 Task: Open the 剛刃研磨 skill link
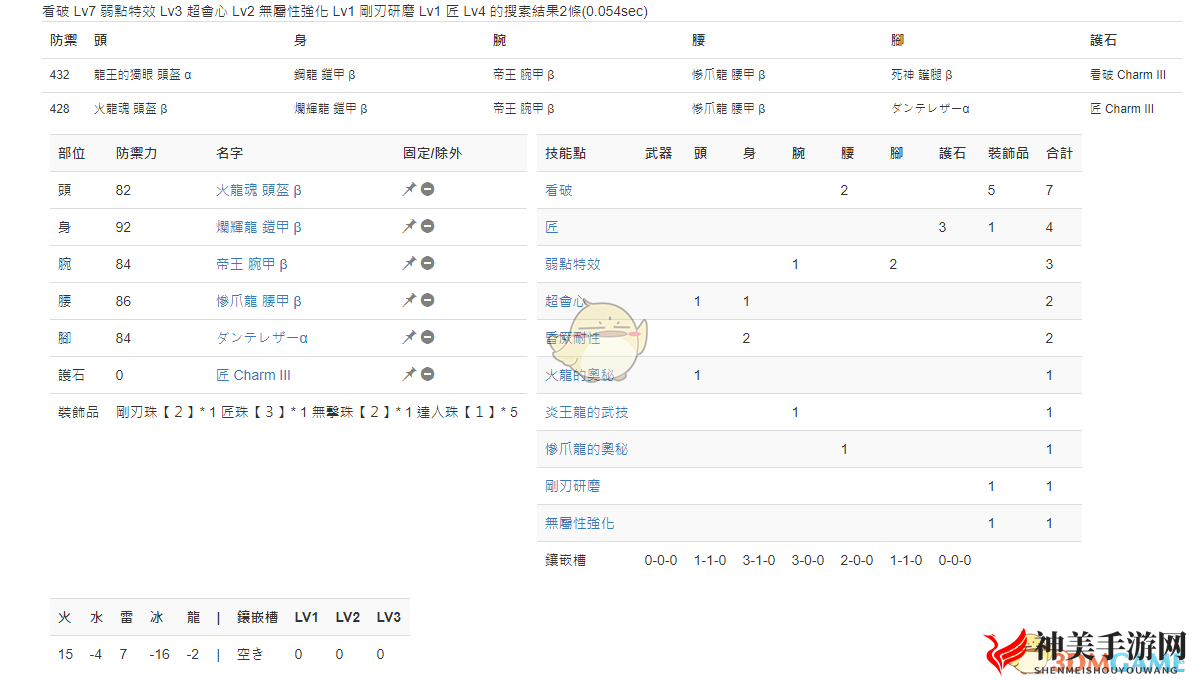point(573,486)
